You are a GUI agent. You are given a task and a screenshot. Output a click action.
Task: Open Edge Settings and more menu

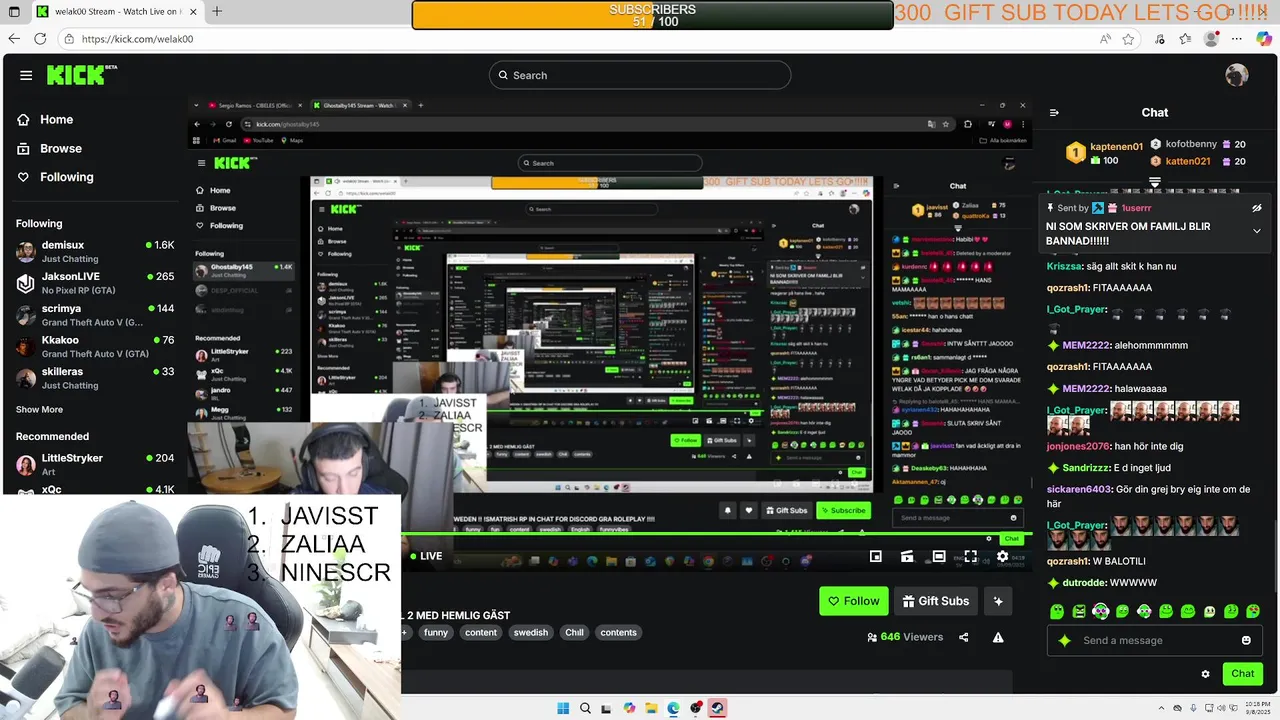[x=1238, y=39]
